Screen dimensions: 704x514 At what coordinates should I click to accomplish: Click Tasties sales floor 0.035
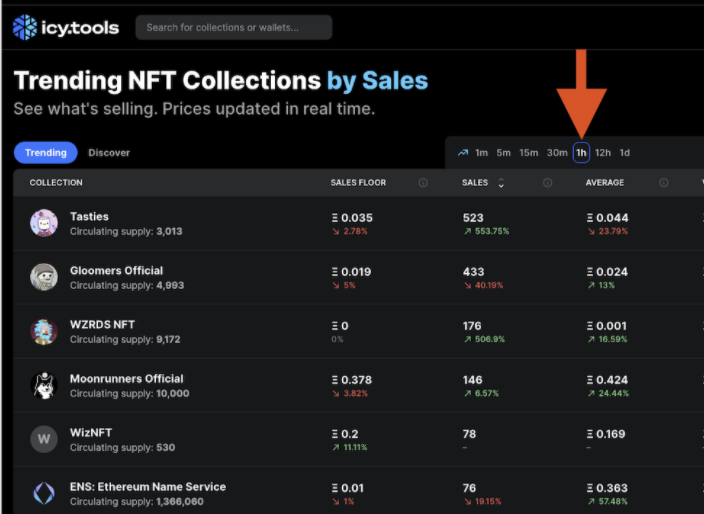click(x=352, y=218)
